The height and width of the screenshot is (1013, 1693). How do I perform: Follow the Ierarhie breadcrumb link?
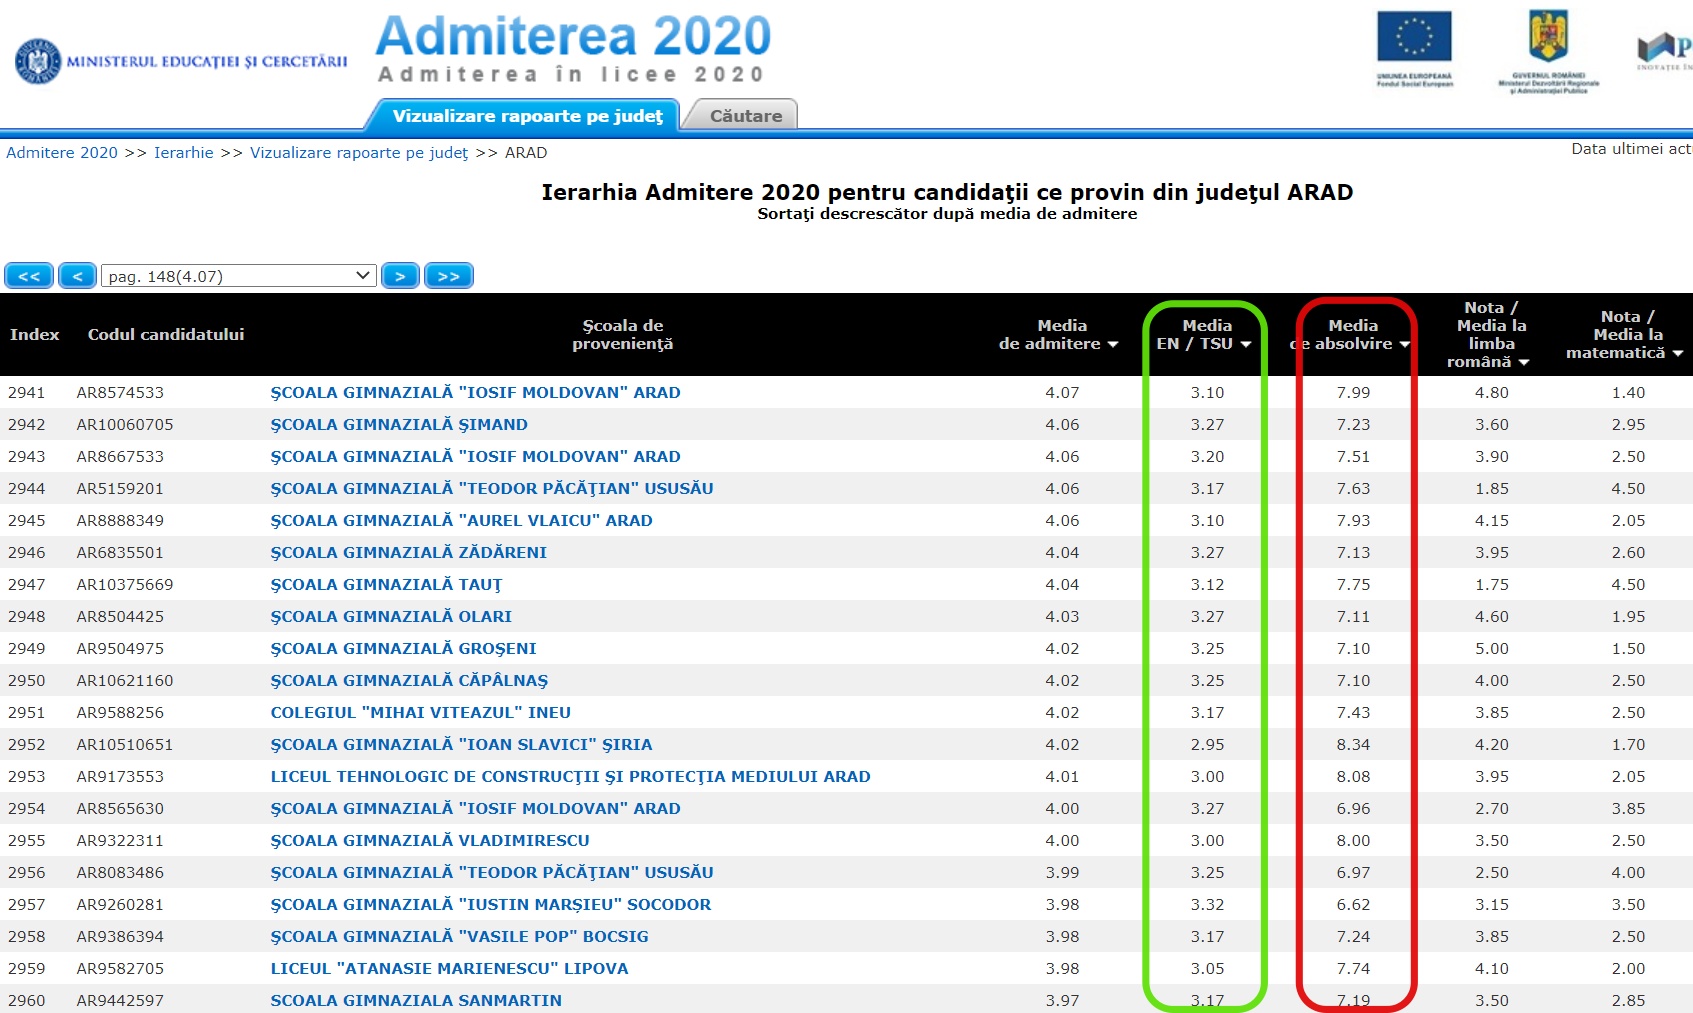pos(184,153)
